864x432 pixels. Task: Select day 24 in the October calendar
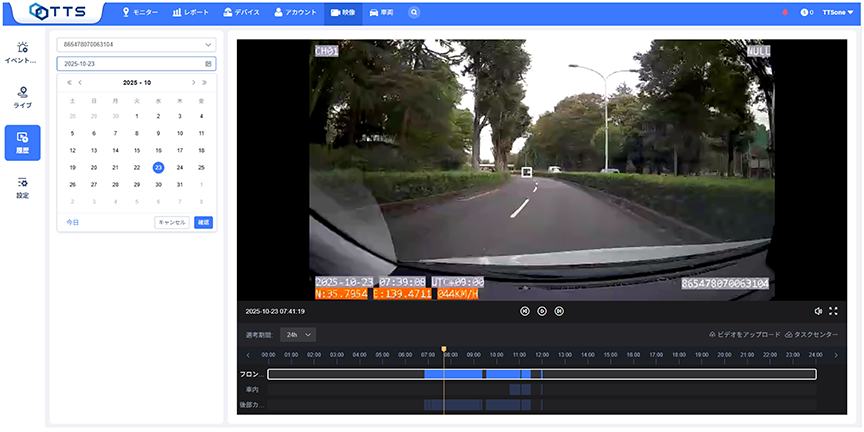[x=180, y=167]
